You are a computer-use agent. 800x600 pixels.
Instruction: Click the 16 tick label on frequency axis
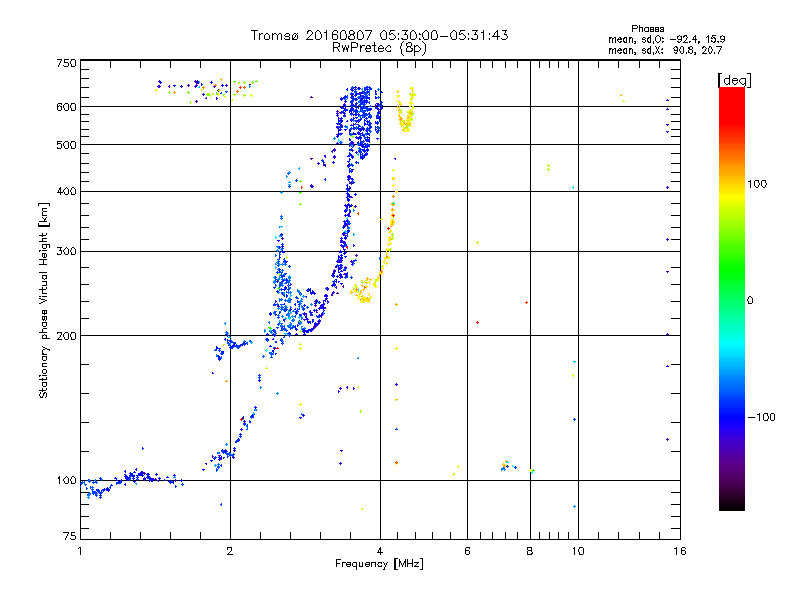(680, 551)
